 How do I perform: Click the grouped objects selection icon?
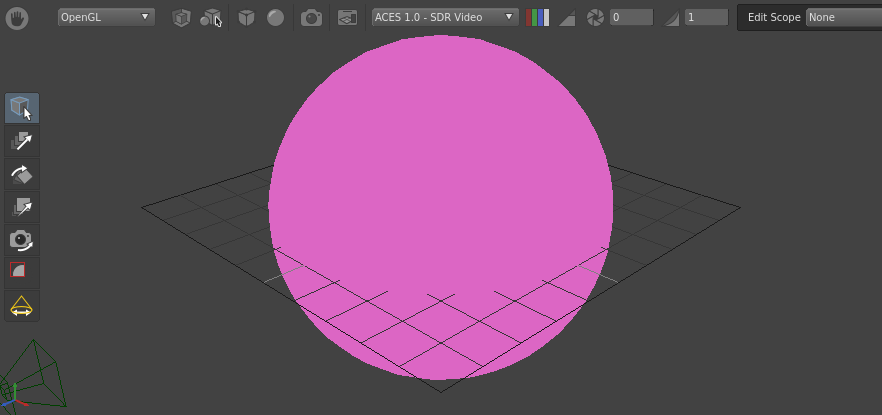click(210, 18)
